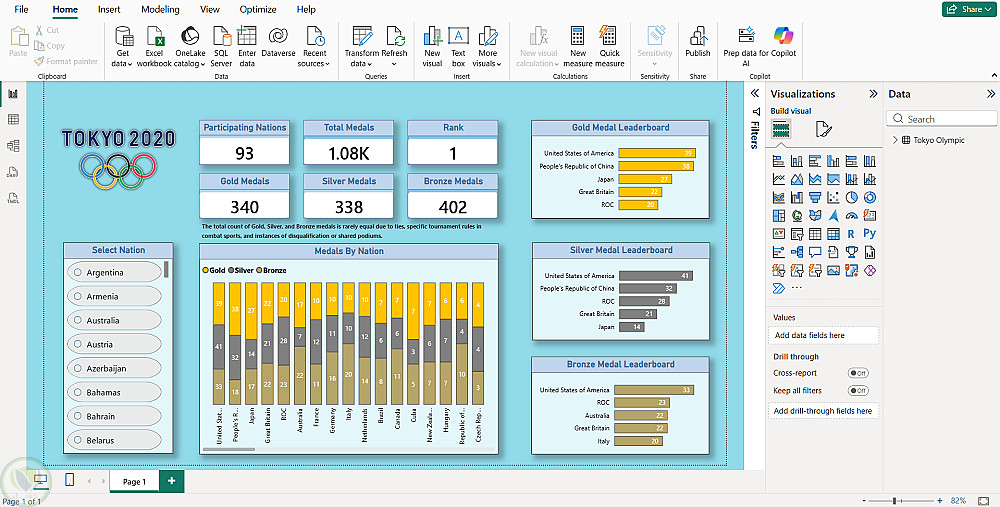Screen dimensions: 1000x507
Task: Select the Power Automate visual
Action: (x=778, y=288)
